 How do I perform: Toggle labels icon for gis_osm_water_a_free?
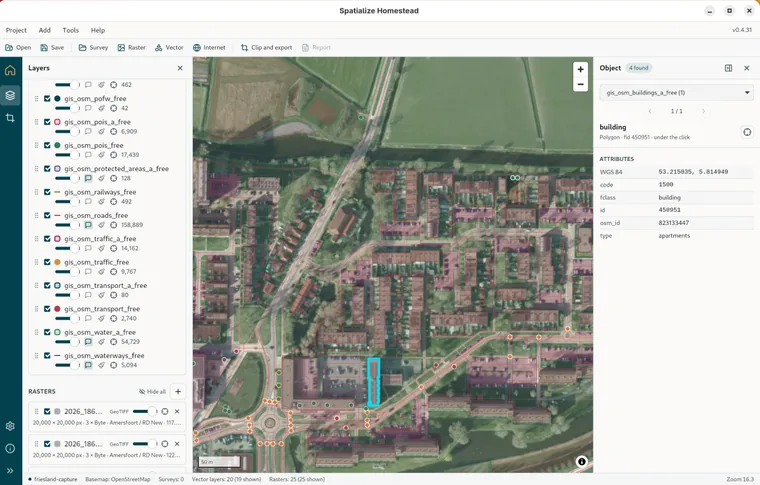pyautogui.click(x=88, y=342)
